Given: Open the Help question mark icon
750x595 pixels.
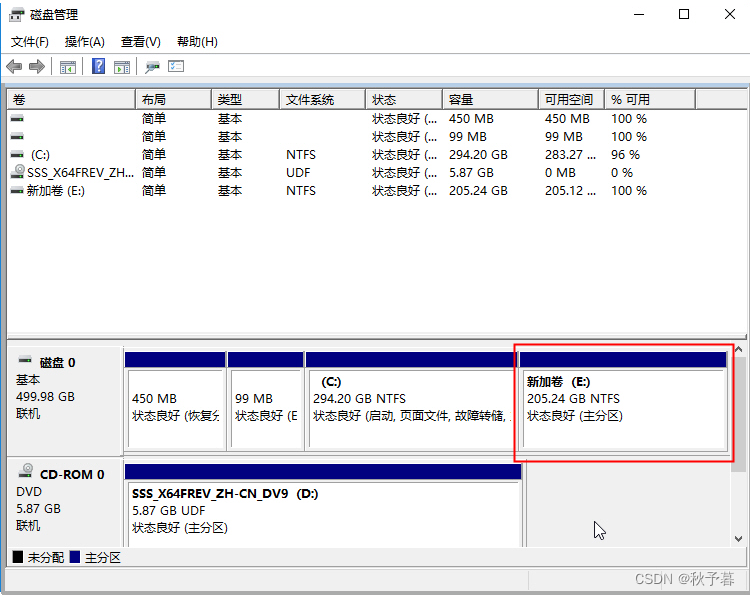Looking at the screenshot, I should (x=98, y=66).
